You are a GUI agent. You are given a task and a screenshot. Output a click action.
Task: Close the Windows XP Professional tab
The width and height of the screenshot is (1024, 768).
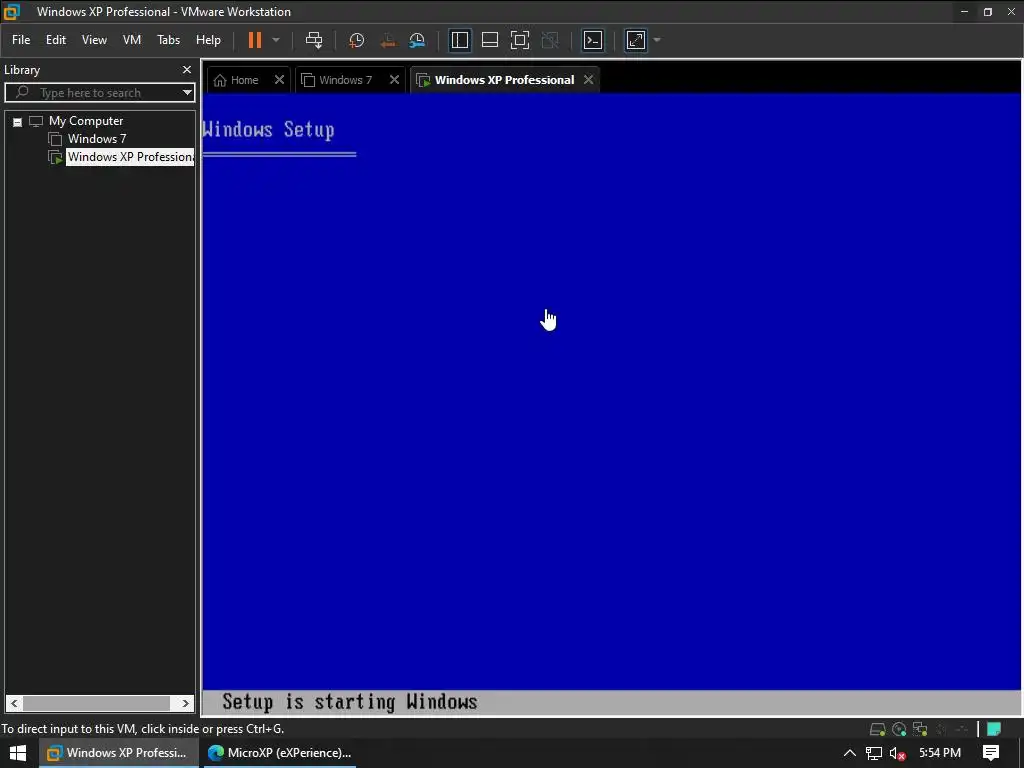[588, 80]
